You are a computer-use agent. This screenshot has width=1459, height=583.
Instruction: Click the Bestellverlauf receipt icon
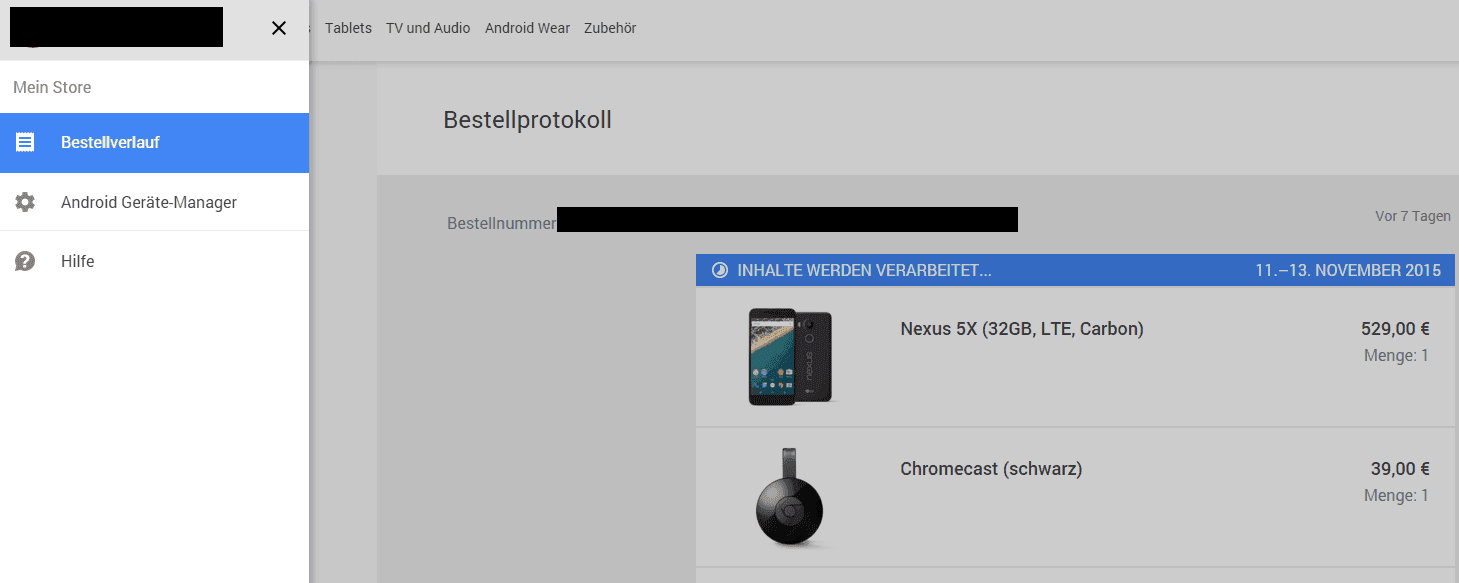pyautogui.click(x=25, y=142)
